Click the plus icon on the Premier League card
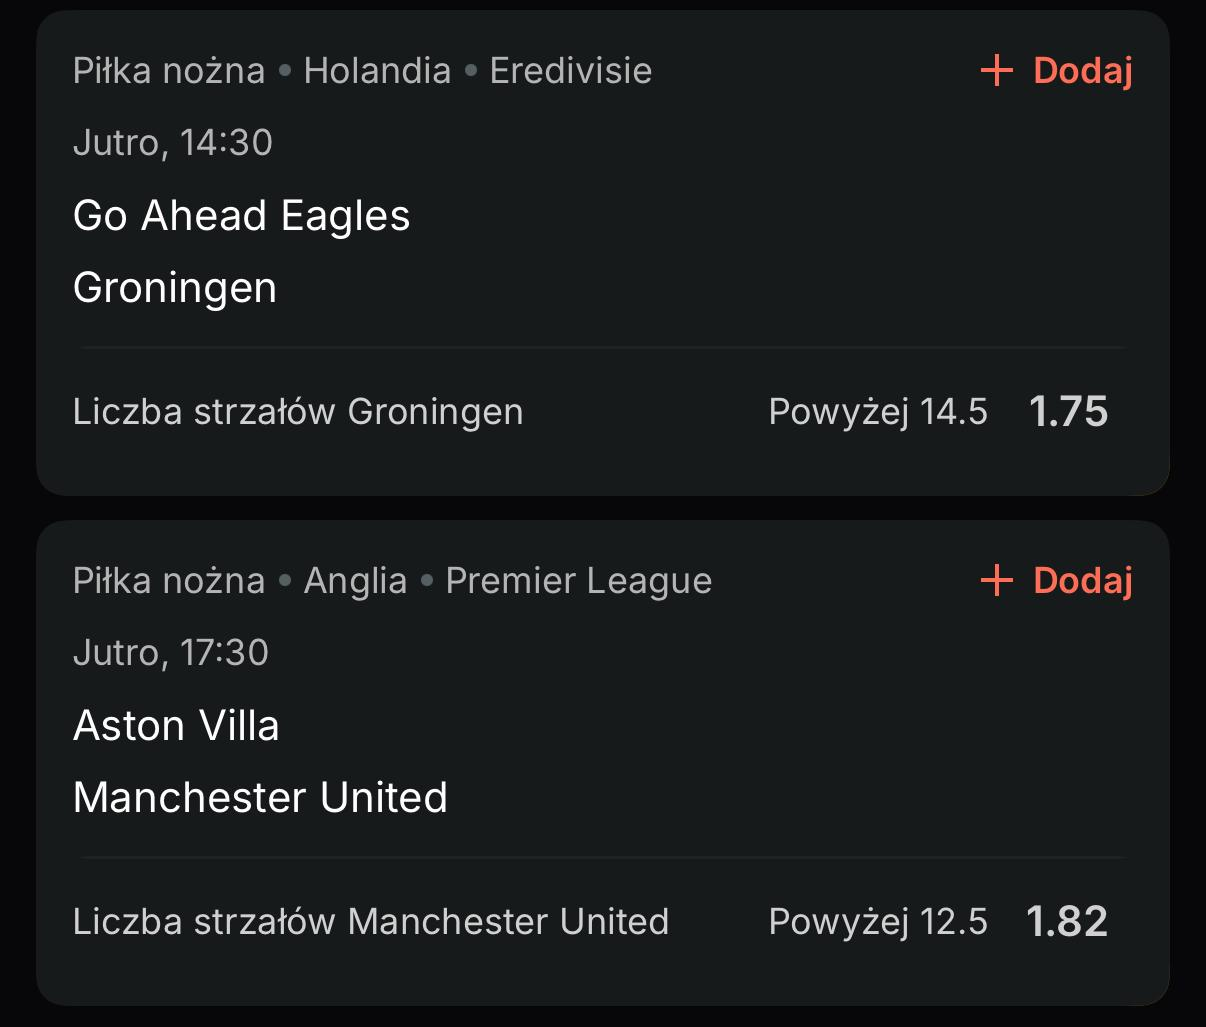Screen dimensions: 1206x1027 (997, 581)
